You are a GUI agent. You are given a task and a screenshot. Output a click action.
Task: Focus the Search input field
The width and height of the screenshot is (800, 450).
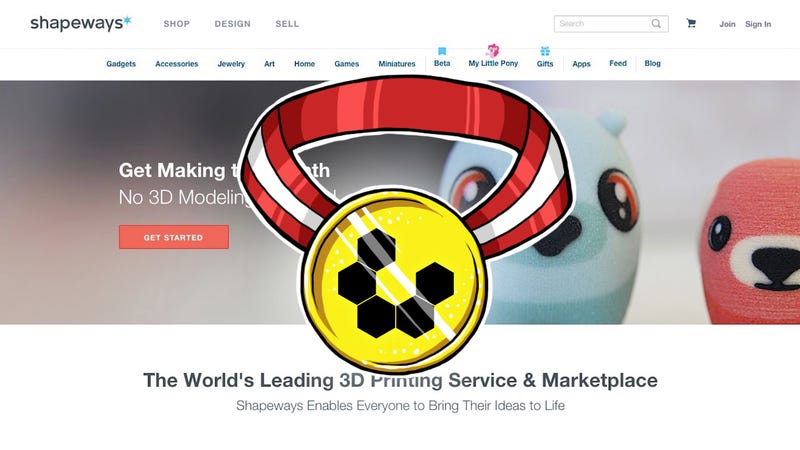611,23
